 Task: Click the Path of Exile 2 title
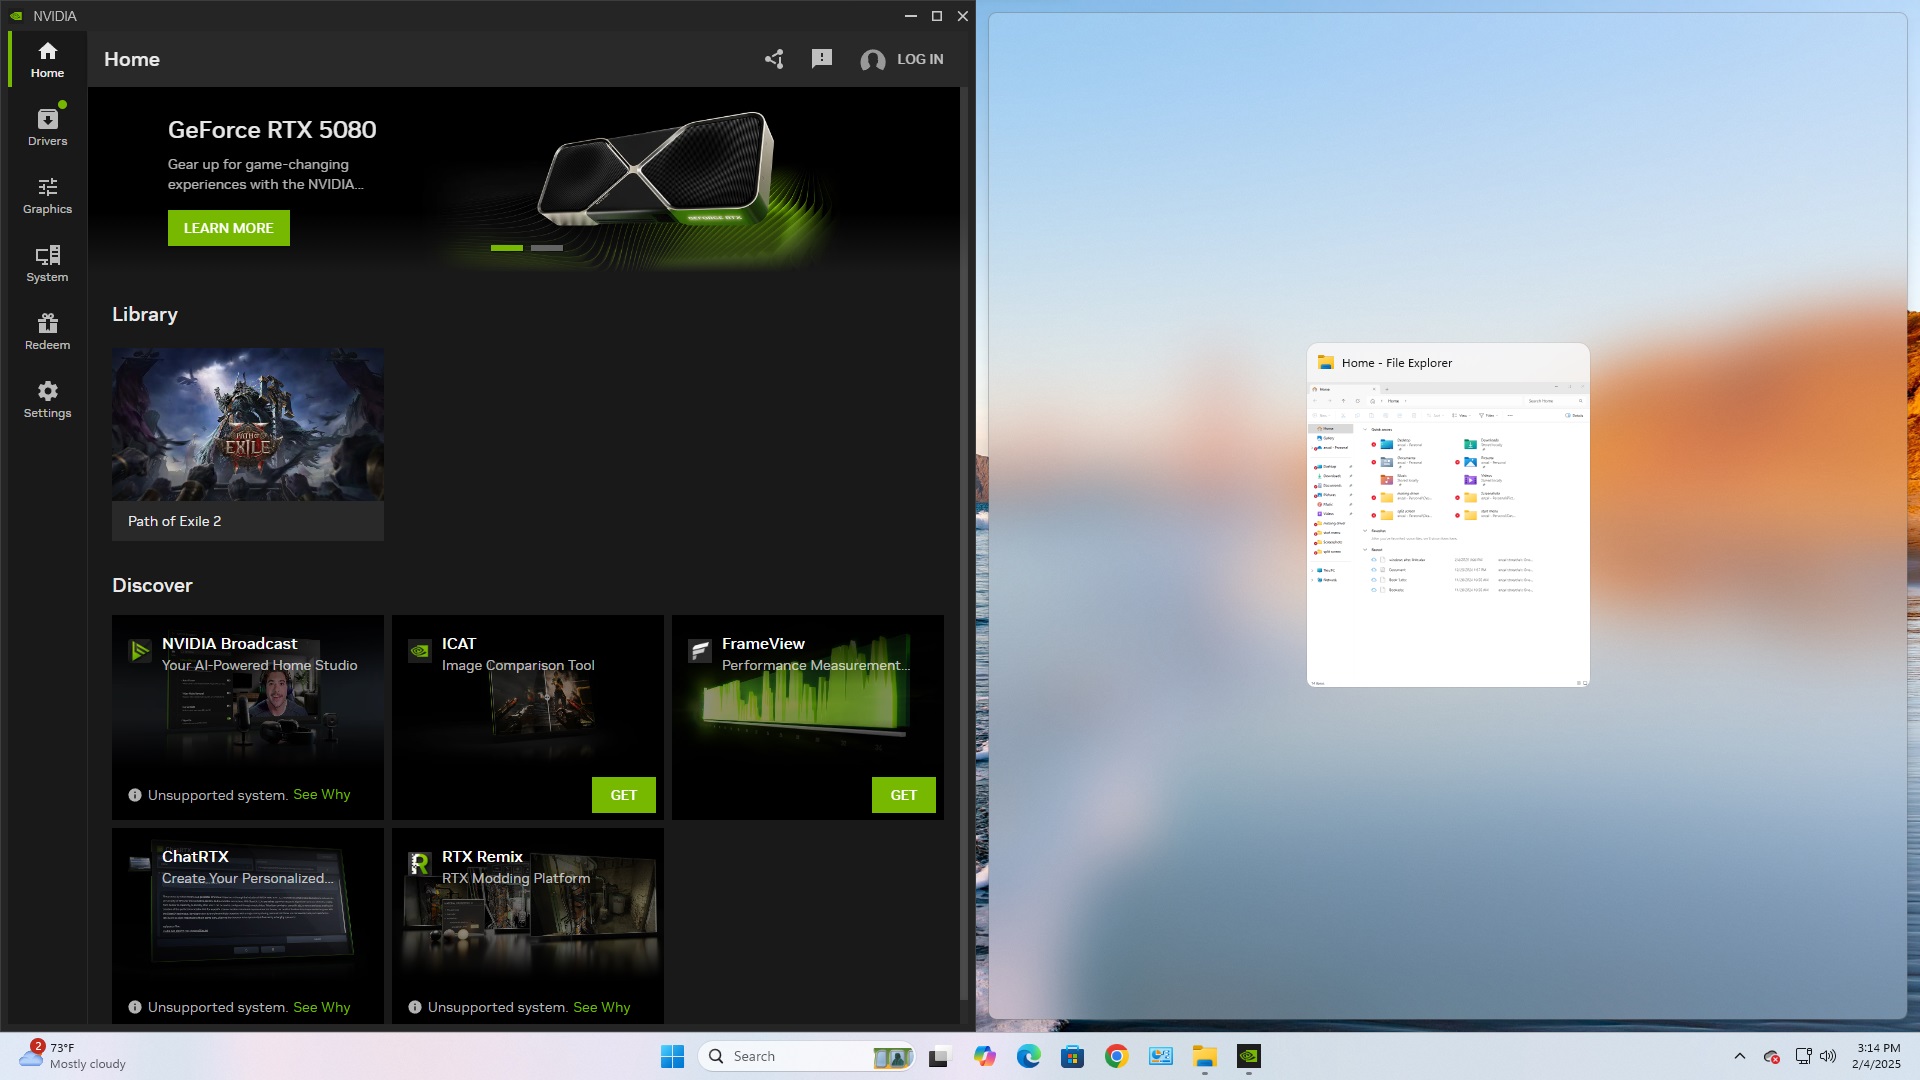coord(175,521)
